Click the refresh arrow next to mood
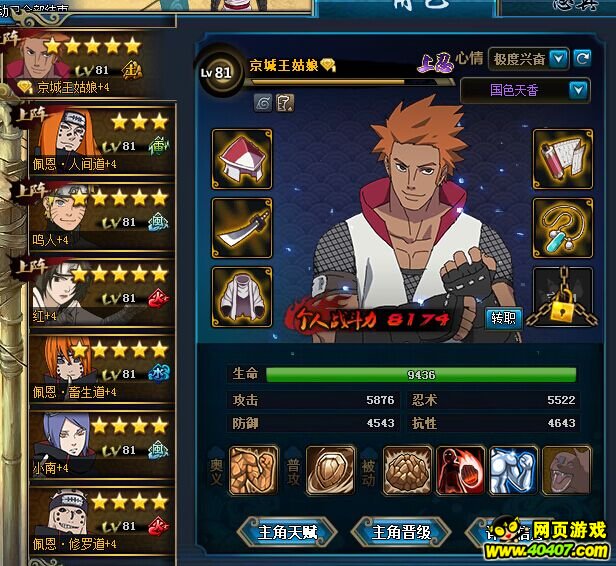The height and width of the screenshot is (566, 616). click(x=582, y=59)
